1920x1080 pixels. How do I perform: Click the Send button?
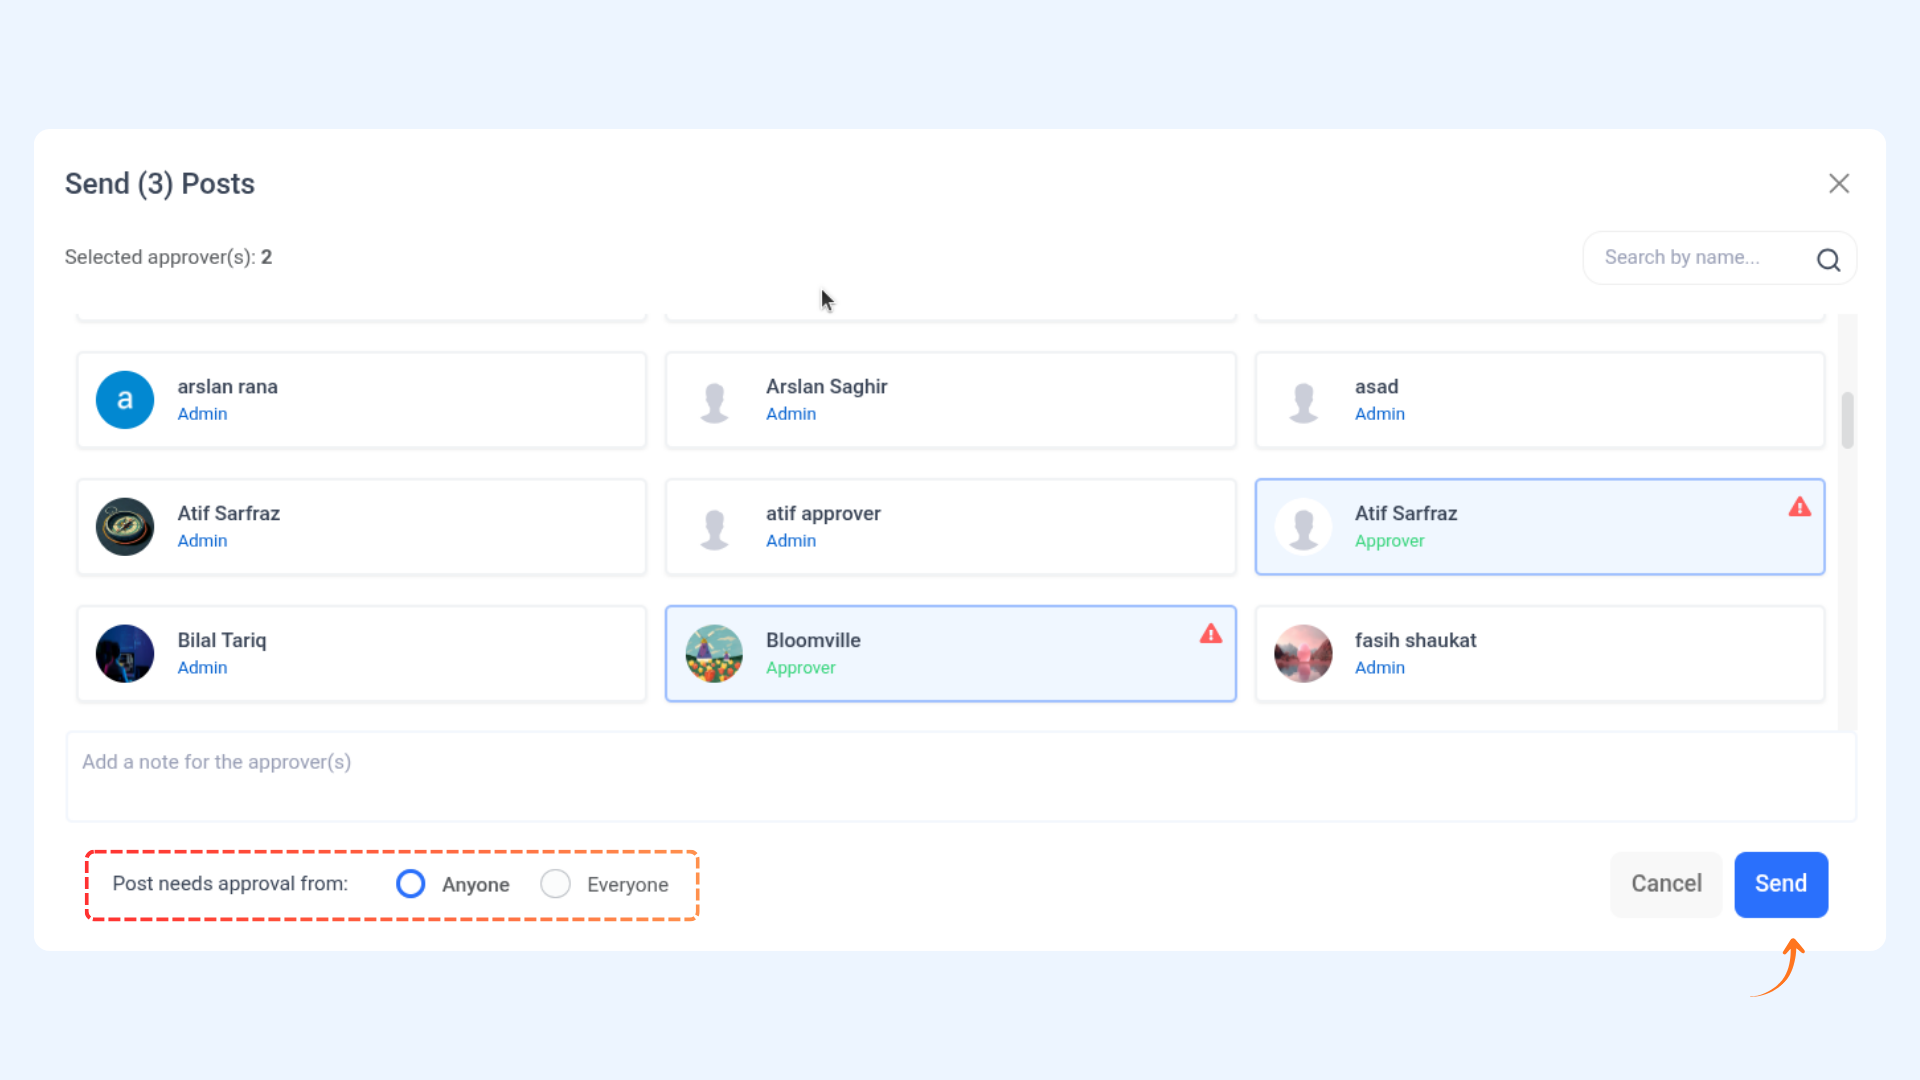click(1781, 884)
